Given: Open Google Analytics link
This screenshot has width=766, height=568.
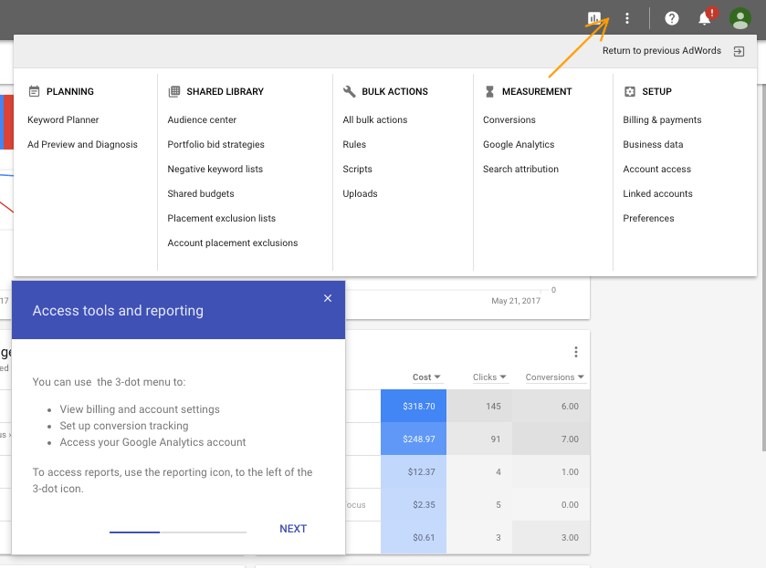Looking at the screenshot, I should point(518,145).
